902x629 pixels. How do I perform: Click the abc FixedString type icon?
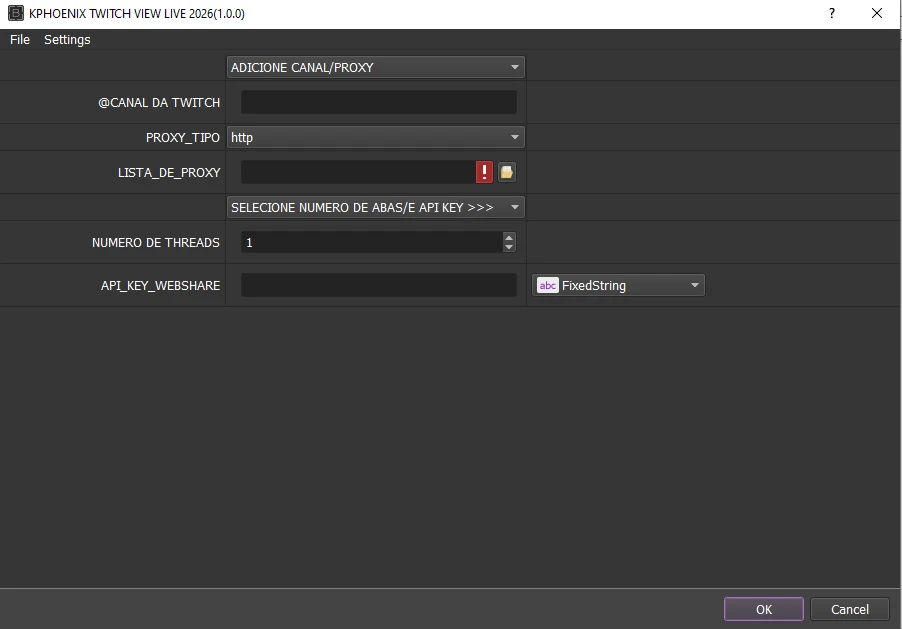click(548, 285)
